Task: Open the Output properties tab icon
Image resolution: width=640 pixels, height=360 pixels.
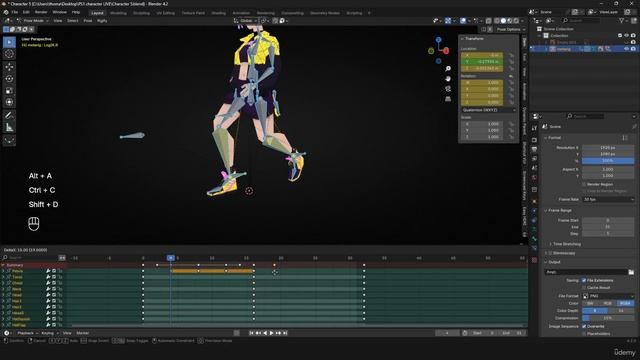Action: point(534,149)
